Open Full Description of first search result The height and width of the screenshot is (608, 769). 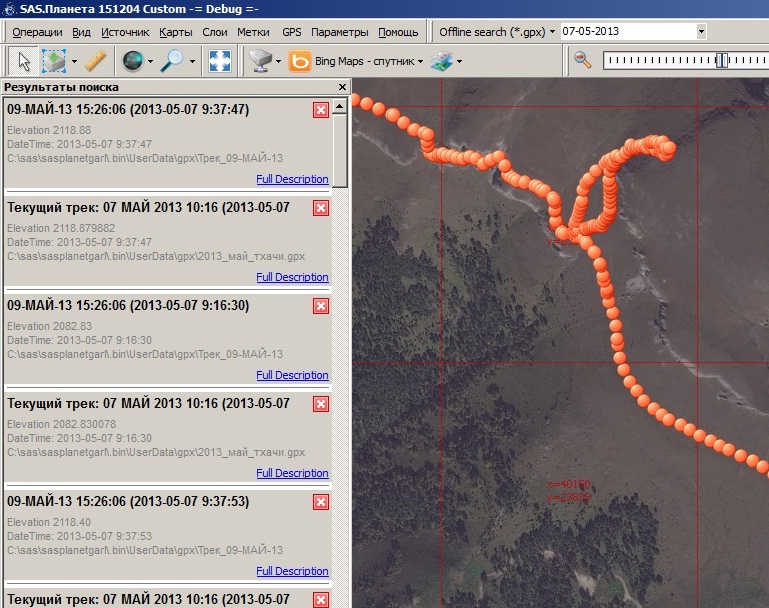click(292, 179)
